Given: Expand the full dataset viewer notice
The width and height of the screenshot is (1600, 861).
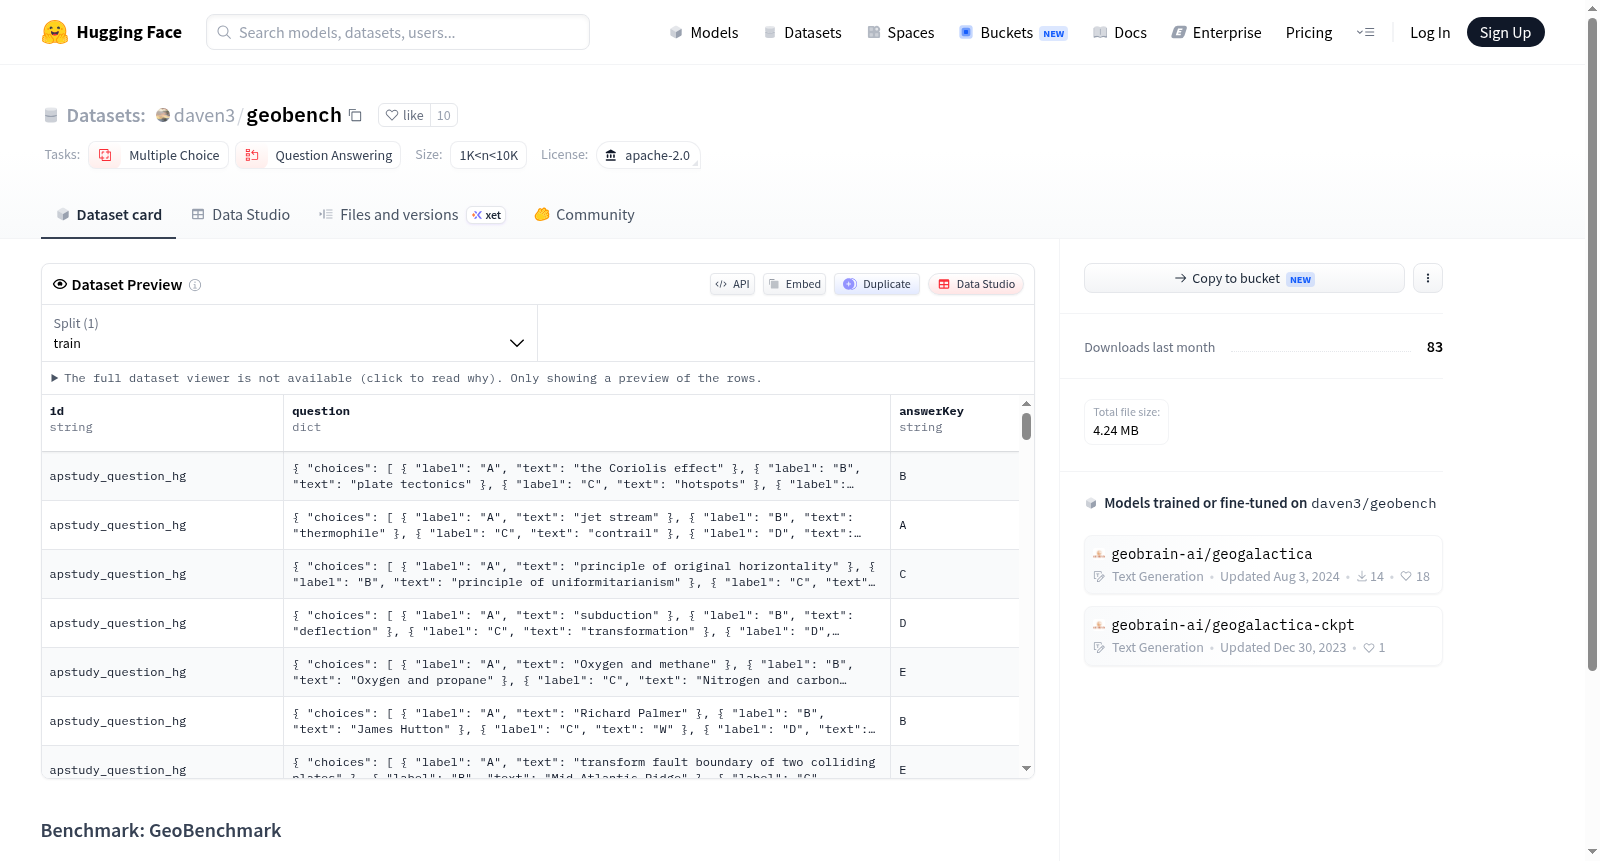Looking at the screenshot, I should (x=406, y=378).
